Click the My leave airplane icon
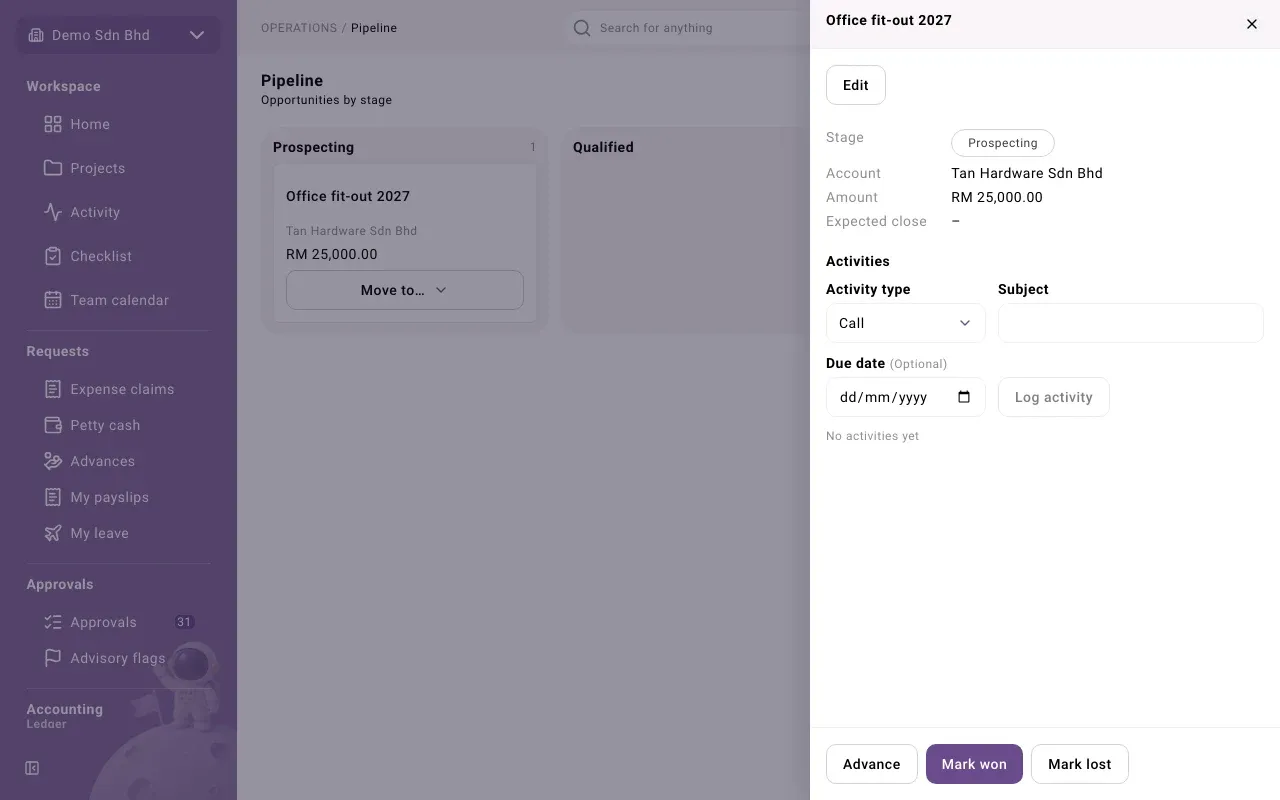The image size is (1280, 800). [x=53, y=533]
